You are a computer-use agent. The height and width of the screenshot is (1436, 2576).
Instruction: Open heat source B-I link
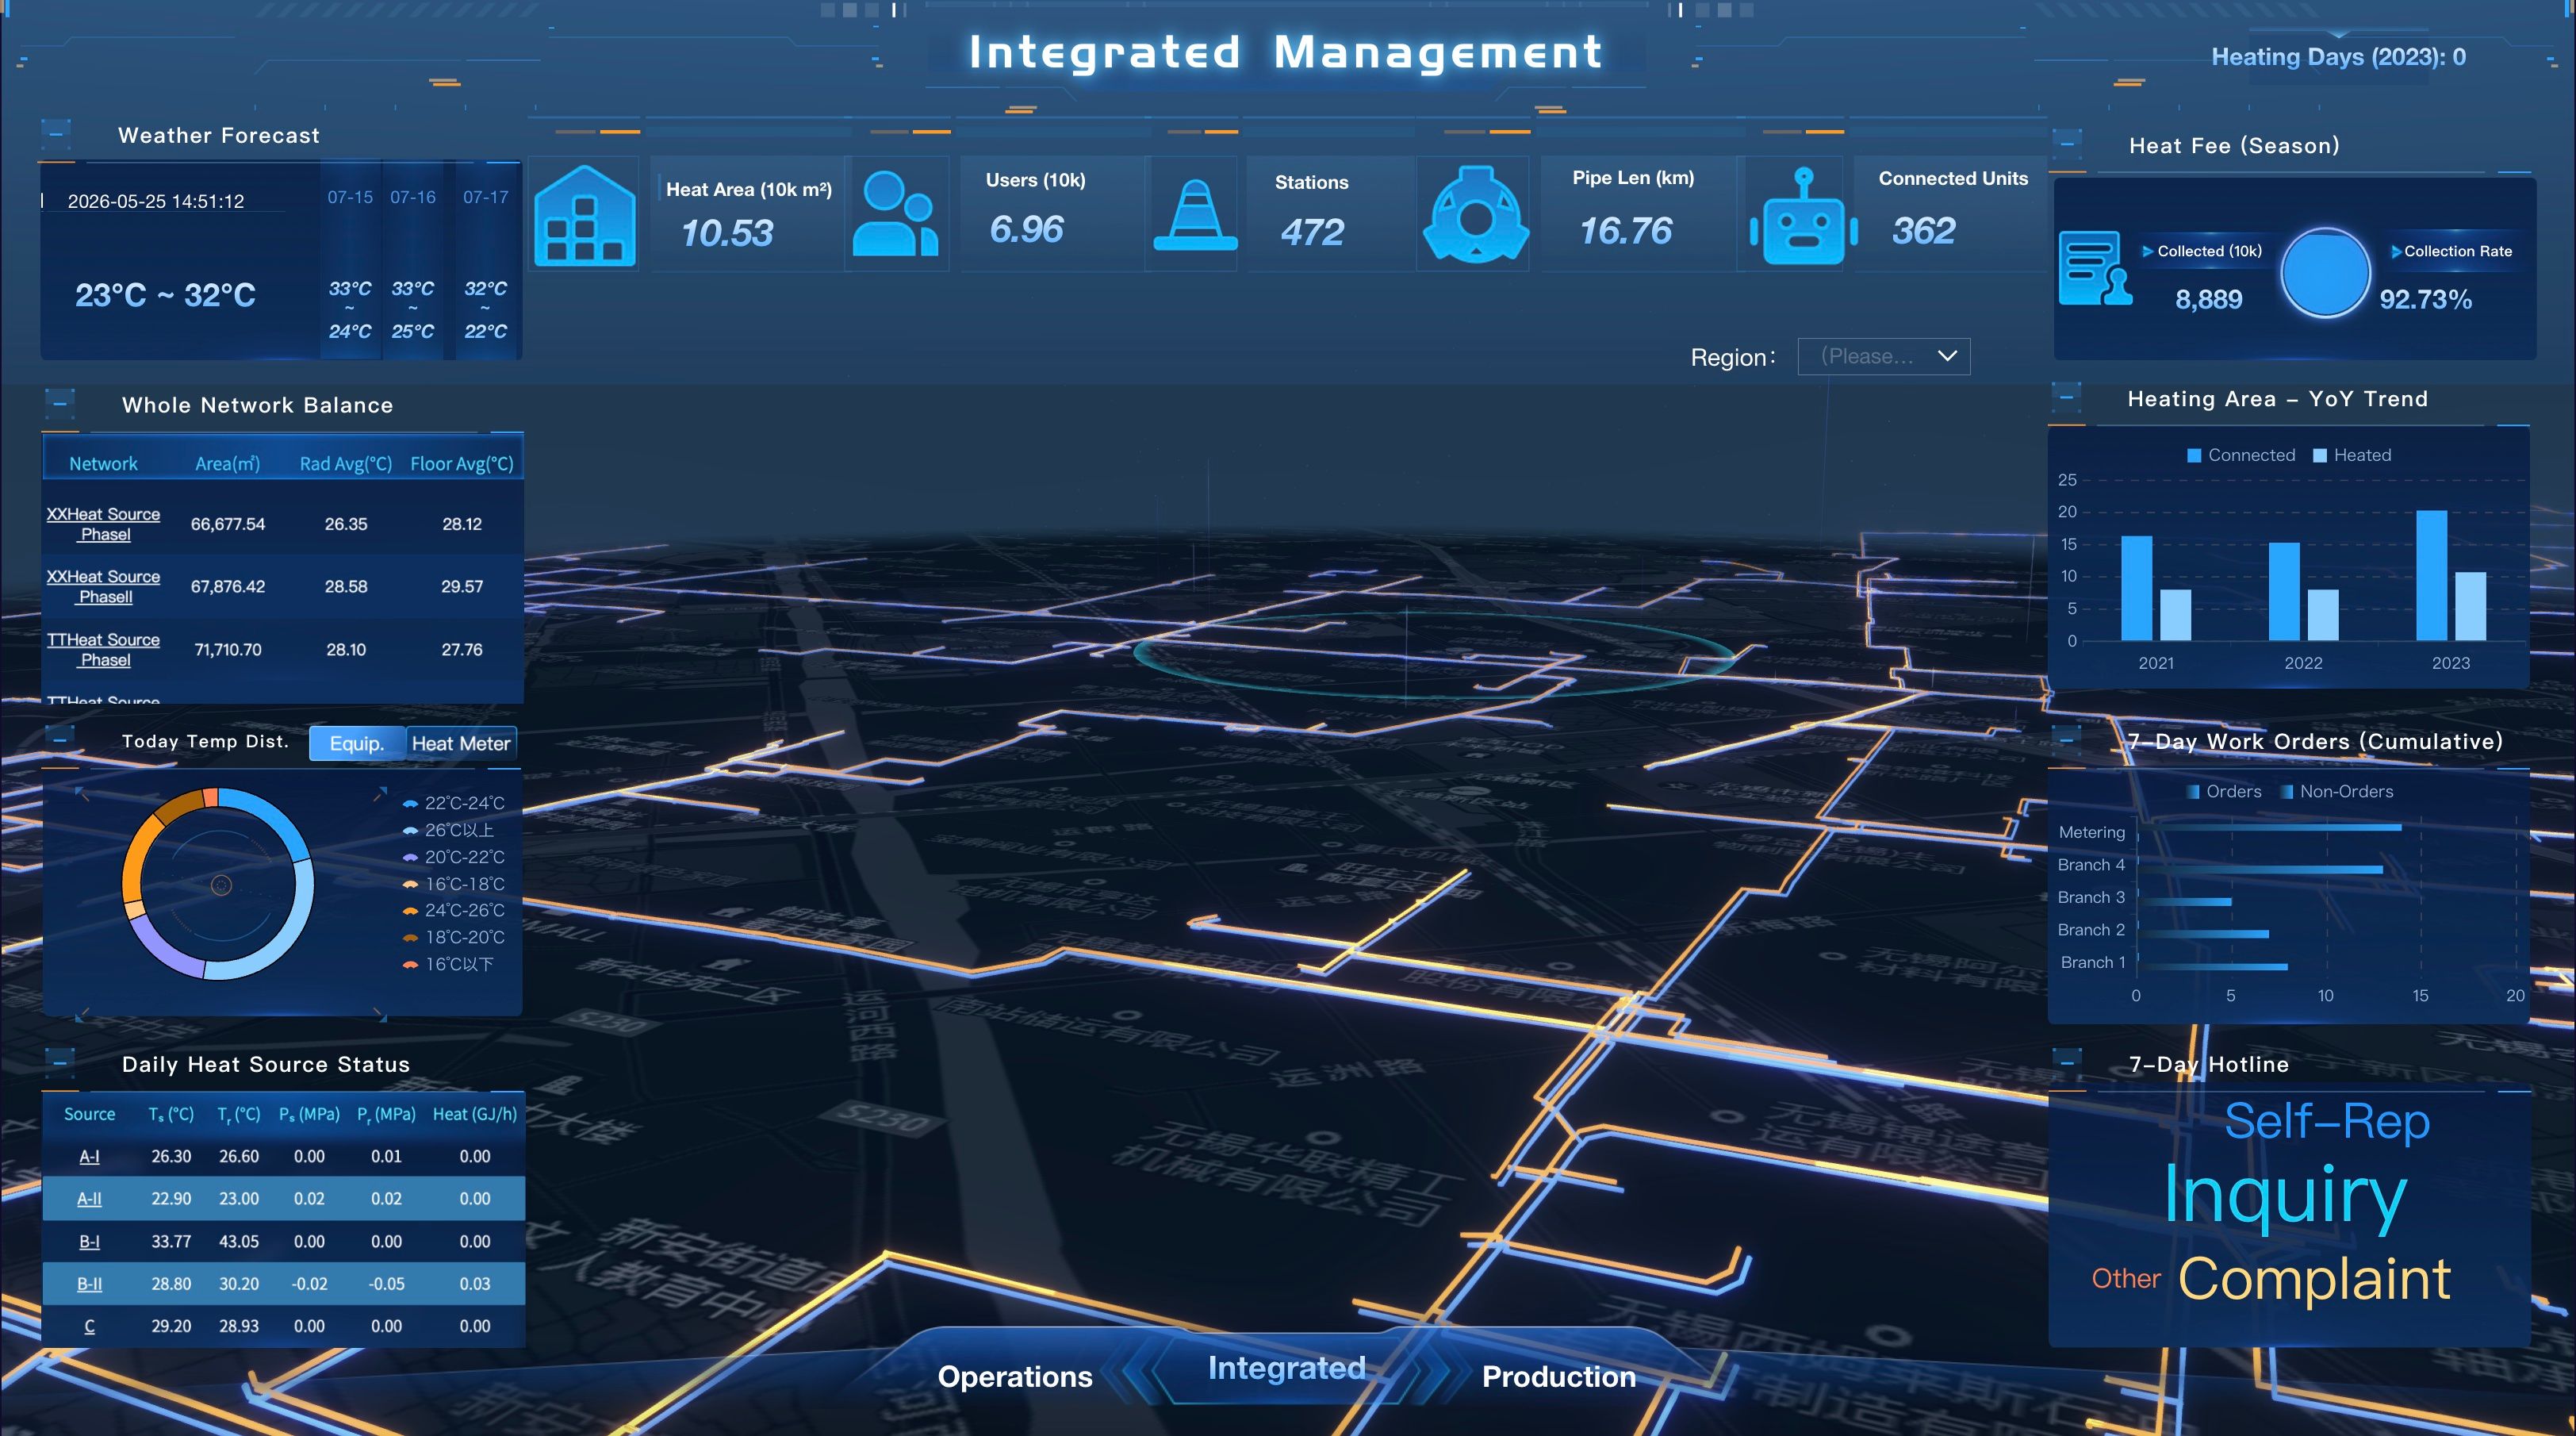89,1241
